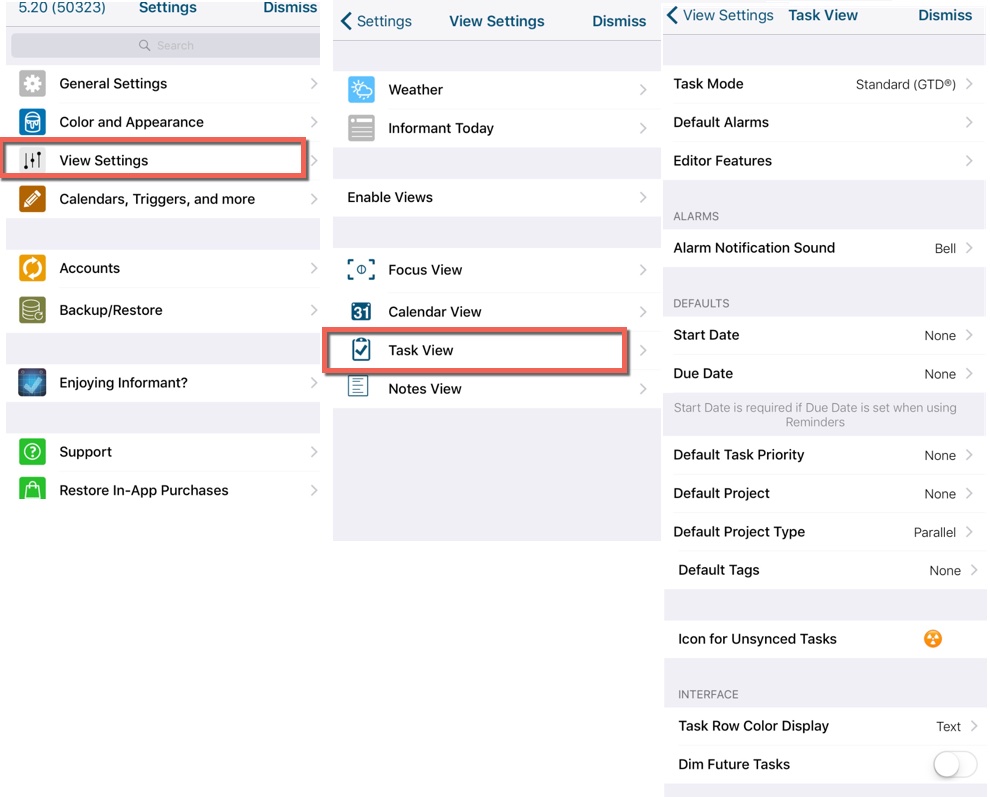Screen dimensions: 990x797
Task: Tap the Dismiss button on Task View
Action: [x=944, y=15]
